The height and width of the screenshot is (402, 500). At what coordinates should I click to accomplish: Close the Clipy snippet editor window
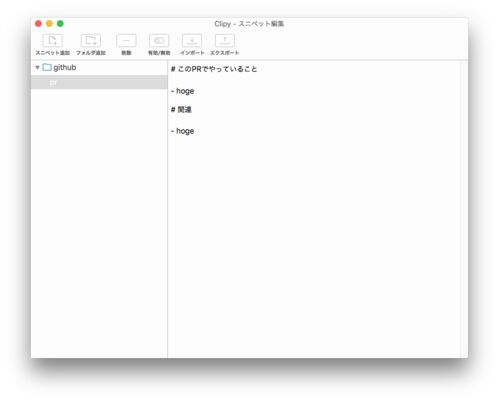[38, 23]
